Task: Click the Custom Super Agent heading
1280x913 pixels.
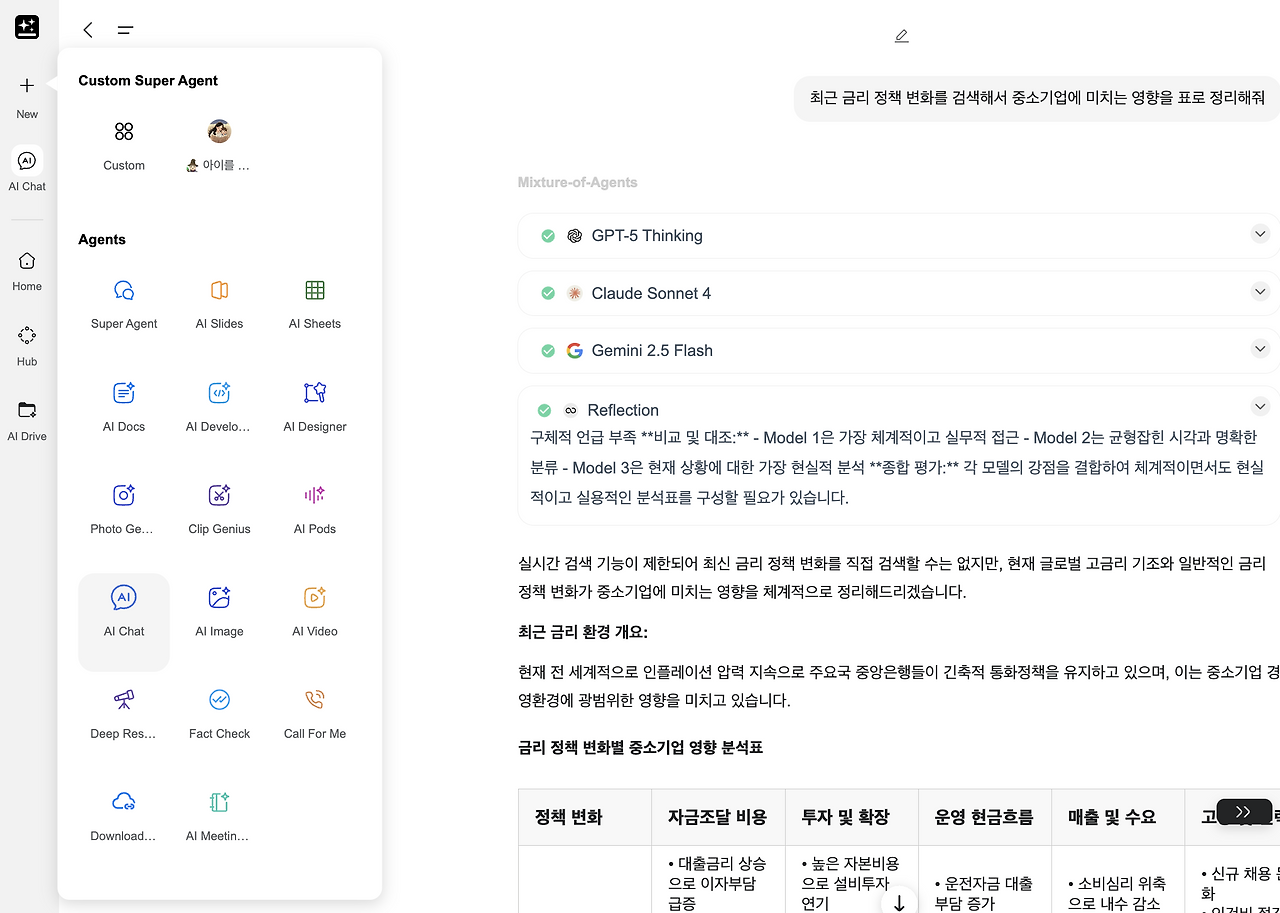Action: tap(148, 81)
